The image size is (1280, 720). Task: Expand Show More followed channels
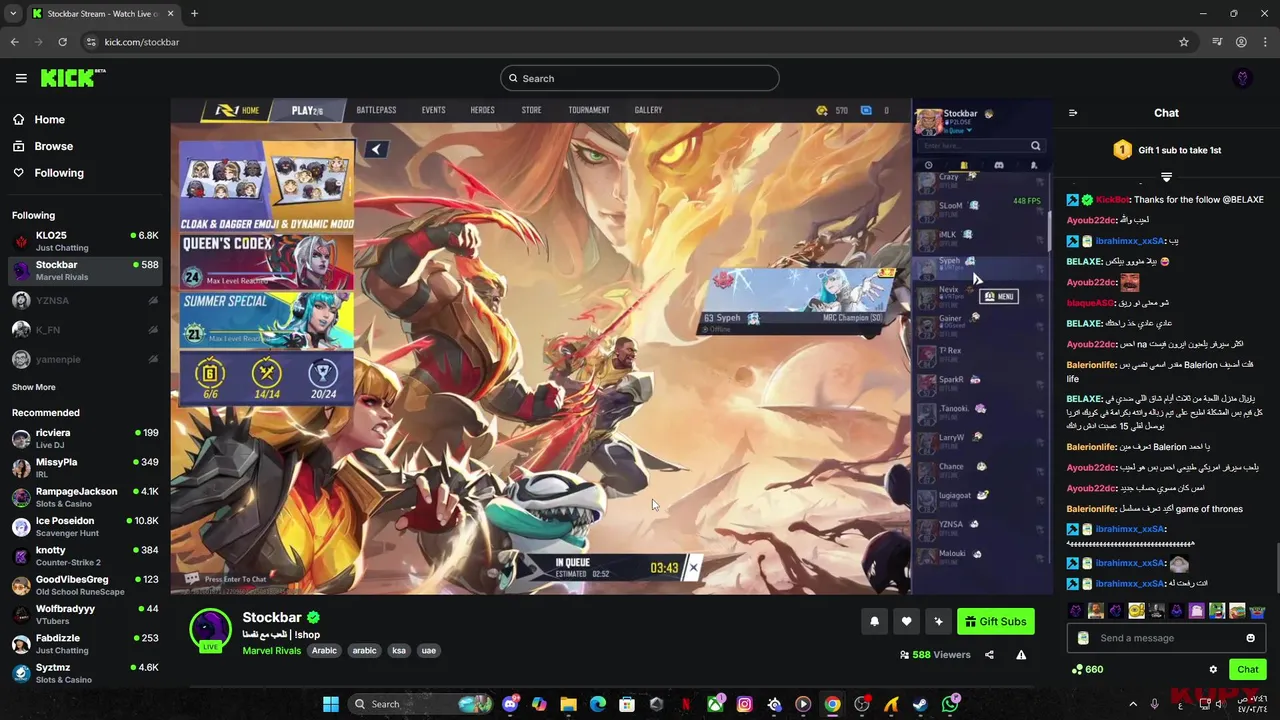click(34, 387)
